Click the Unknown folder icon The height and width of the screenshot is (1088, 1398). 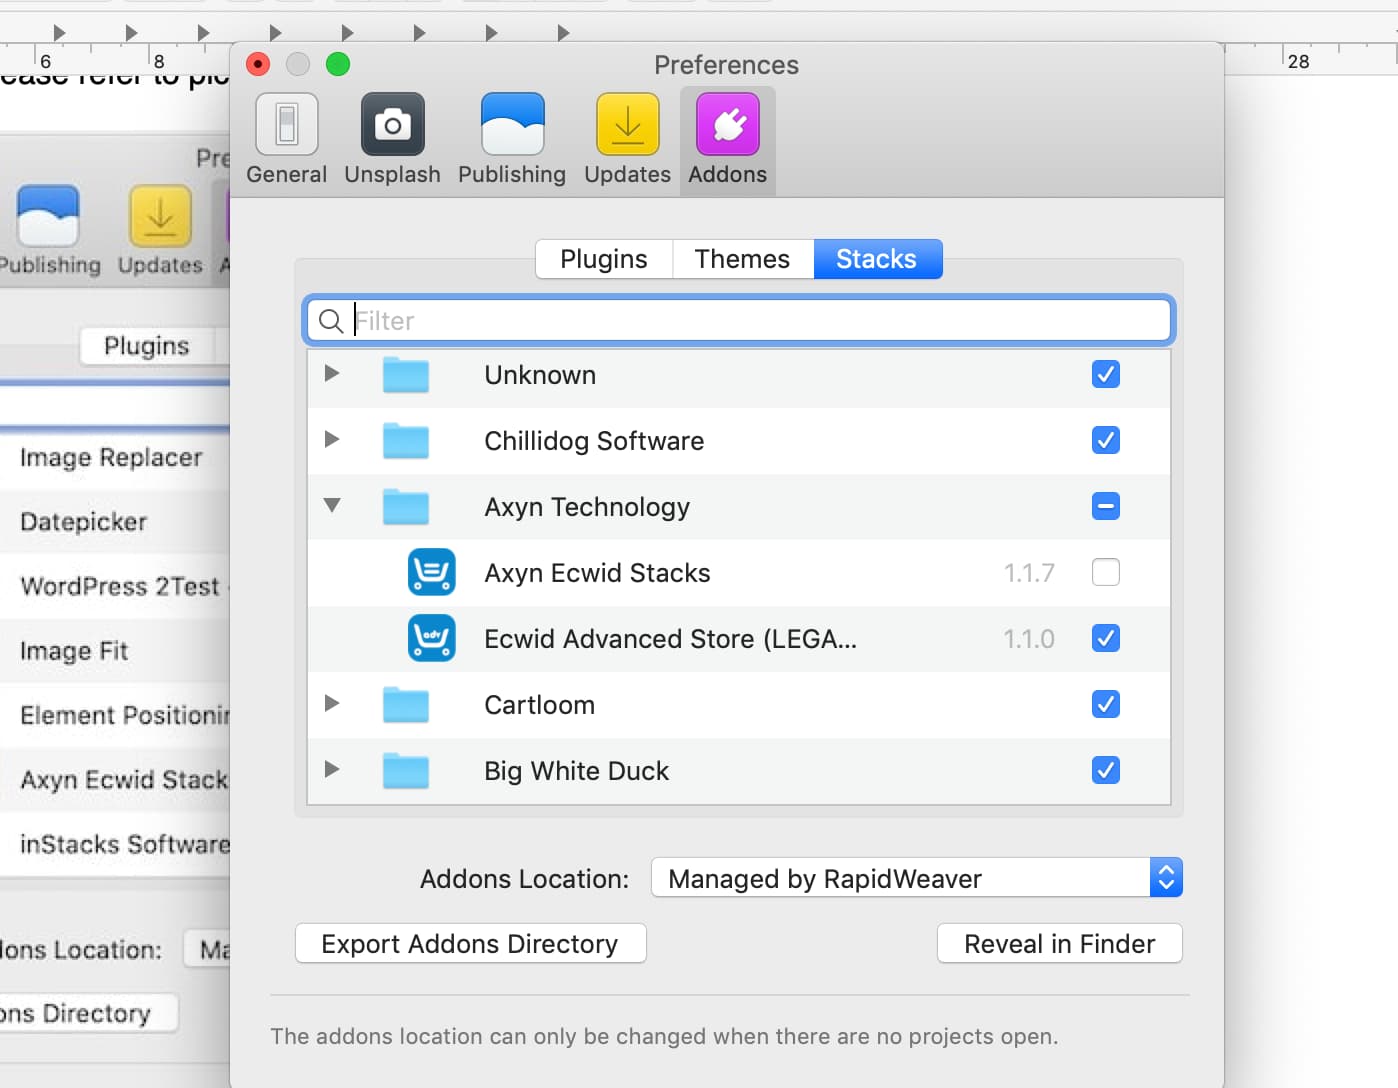[406, 375]
